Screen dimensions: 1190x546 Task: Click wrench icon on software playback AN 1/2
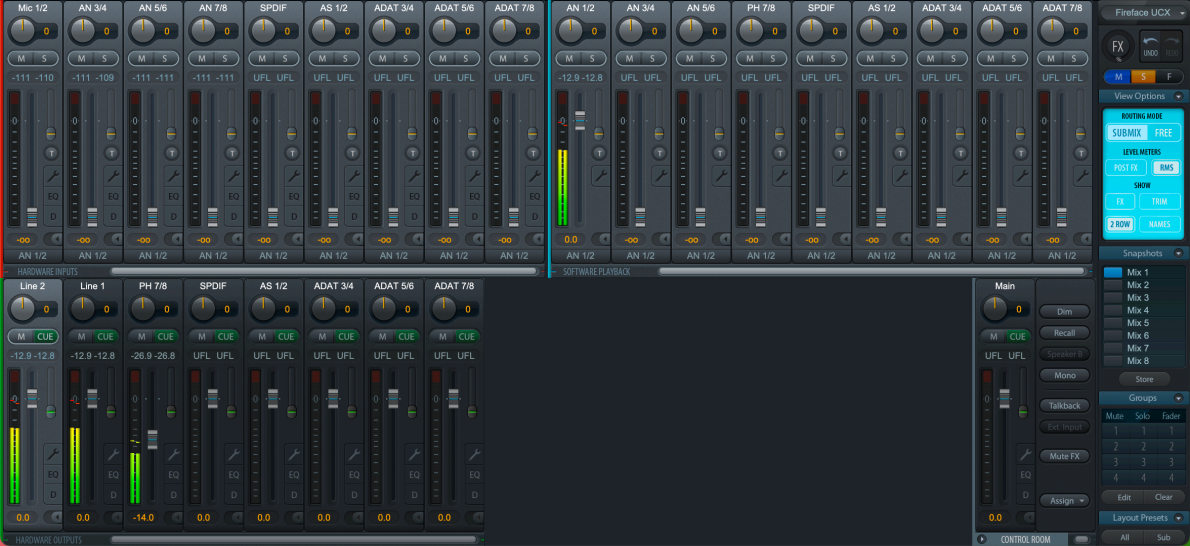coord(600,176)
